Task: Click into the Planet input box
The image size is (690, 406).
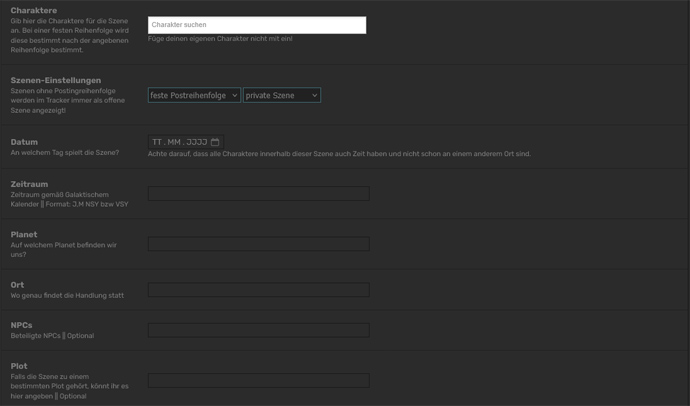Action: [258, 244]
